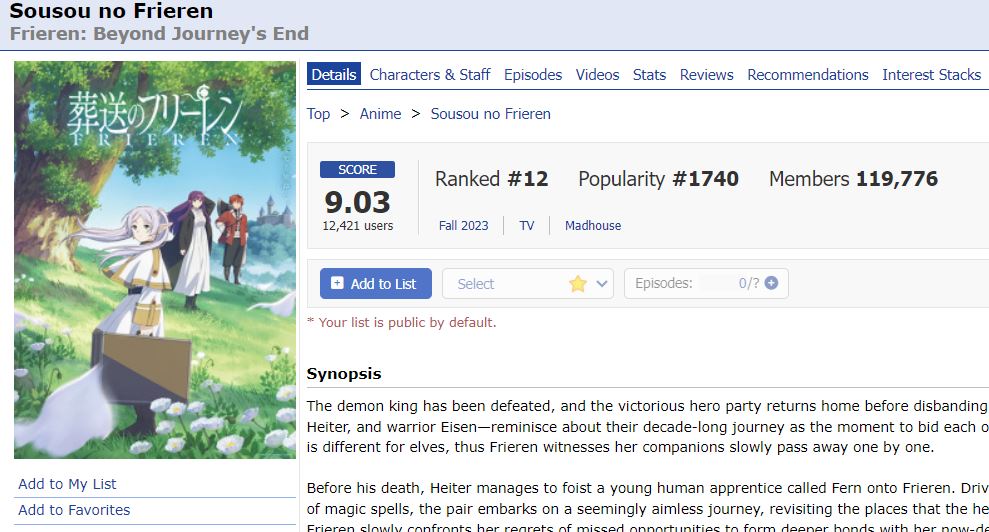989x532 pixels.
Task: Click the SCORE label badge
Action: click(357, 170)
